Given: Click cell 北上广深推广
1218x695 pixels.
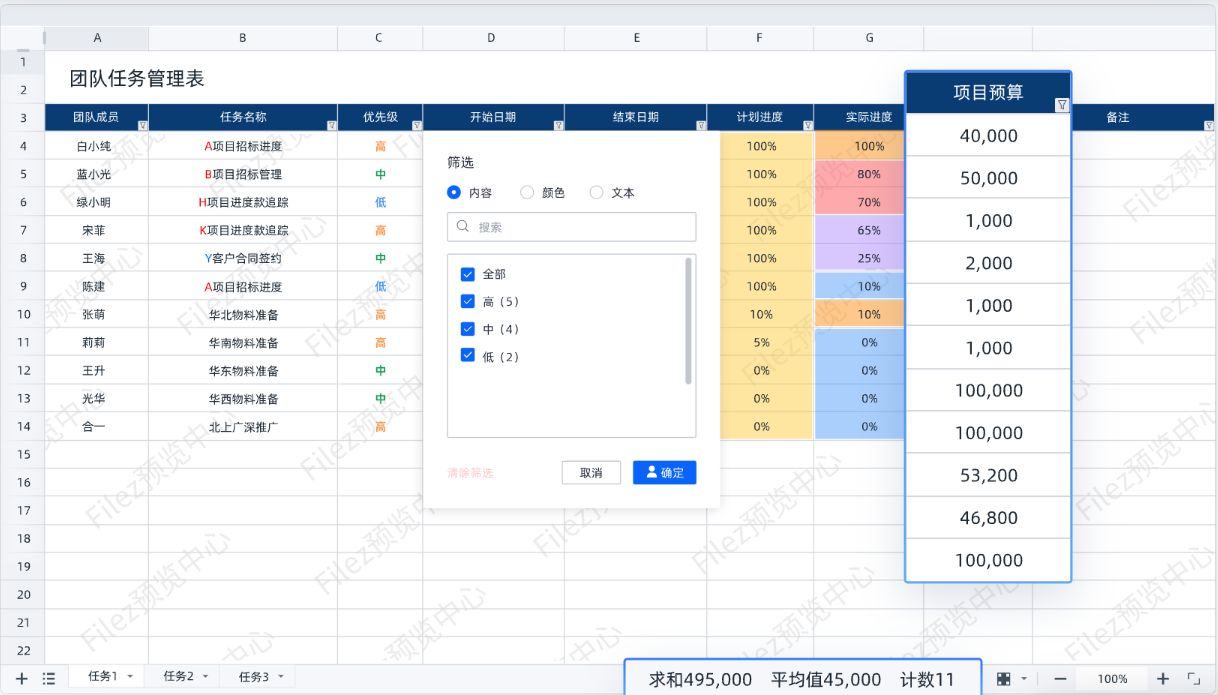Looking at the screenshot, I should pyautogui.click(x=243, y=426).
